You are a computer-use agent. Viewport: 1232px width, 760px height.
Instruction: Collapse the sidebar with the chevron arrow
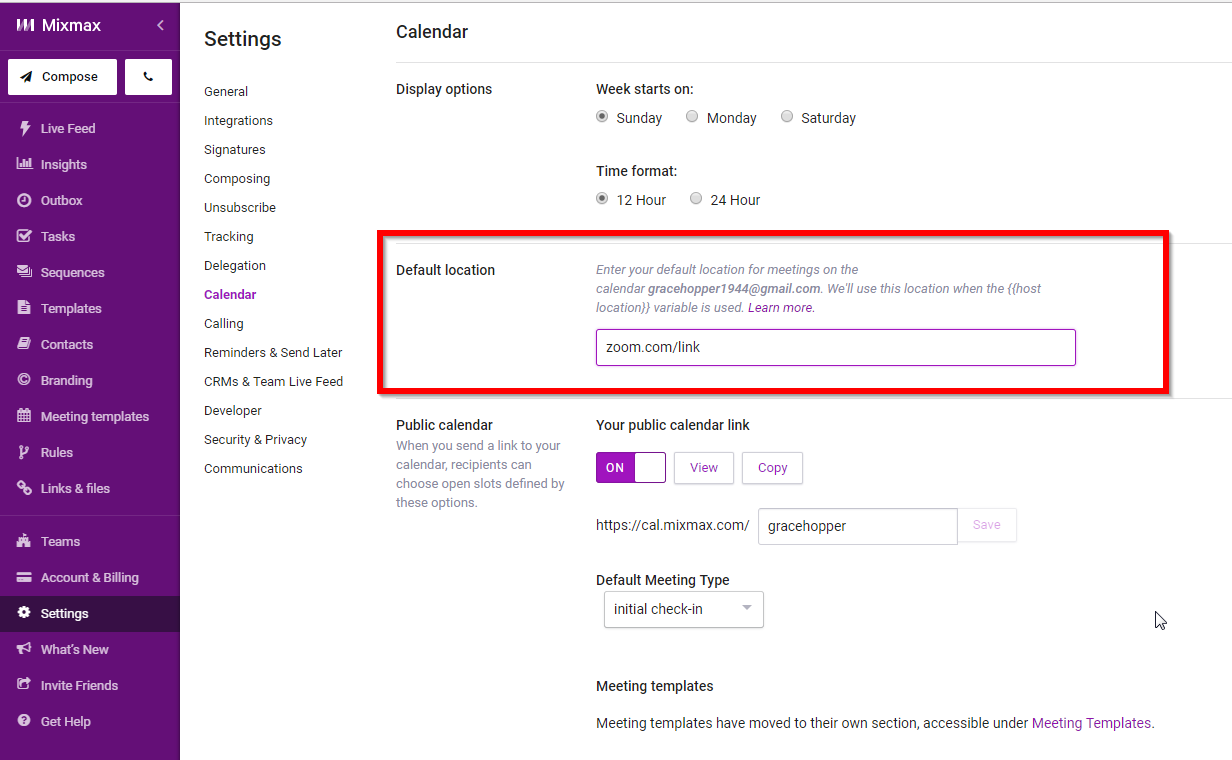click(160, 25)
